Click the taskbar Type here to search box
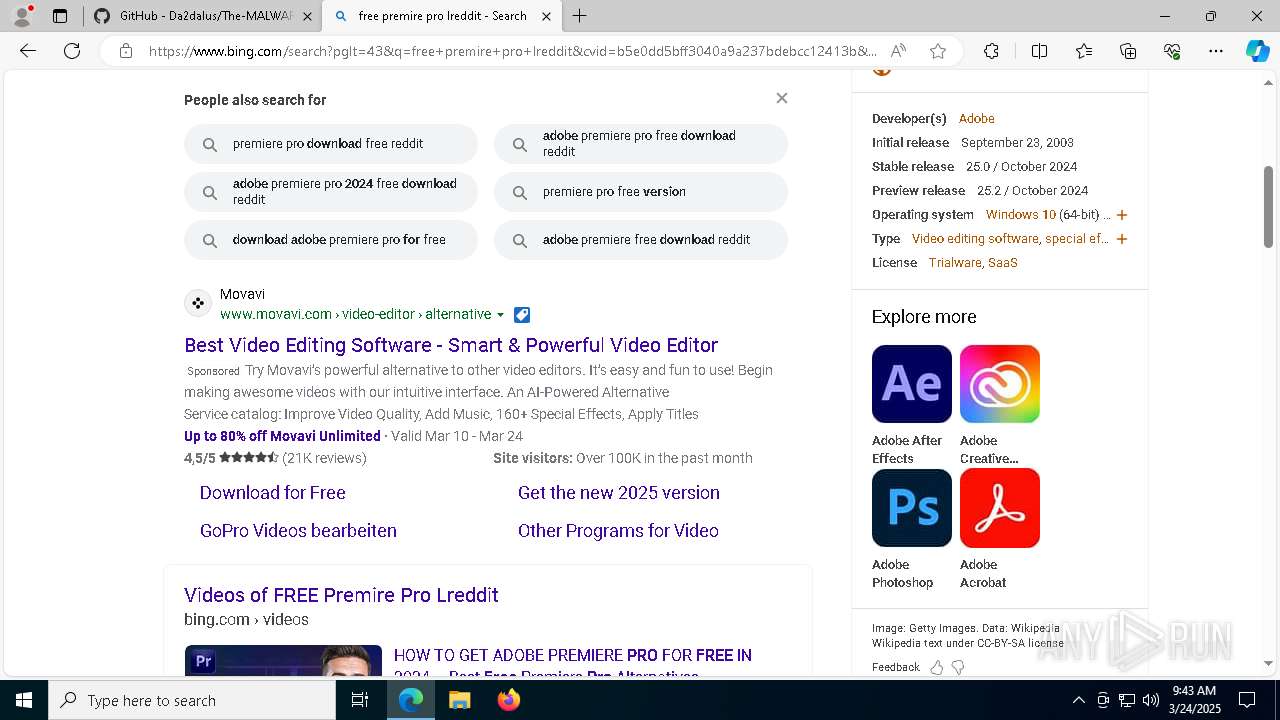Image resolution: width=1280 pixels, height=720 pixels. point(192,700)
